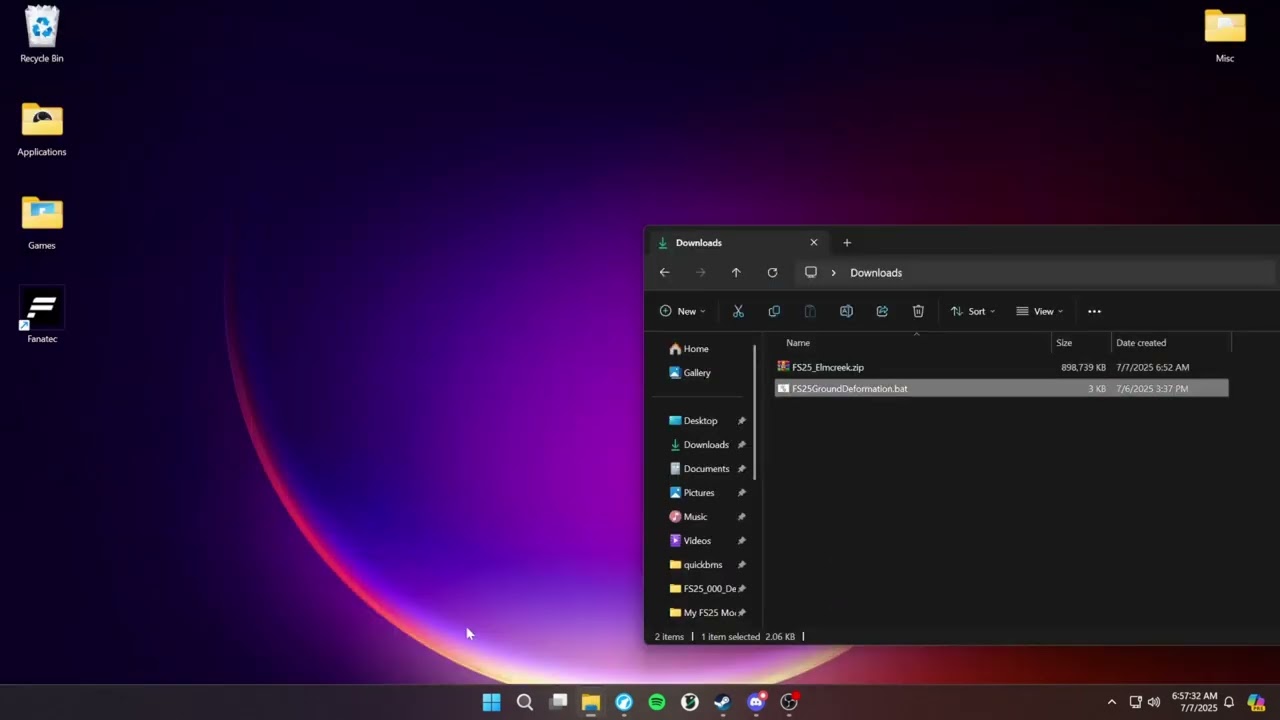Open the Copilot icon in the tray corner

coord(1256,702)
